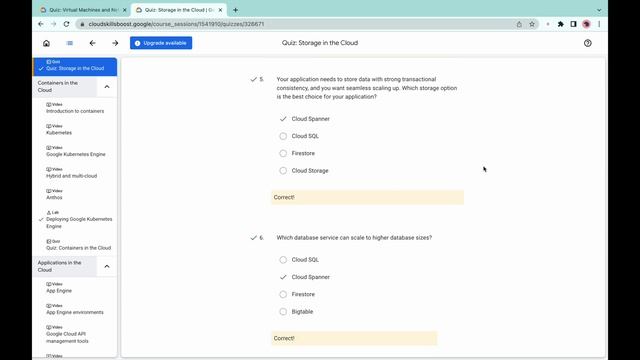Viewport: 640px width, 360px height.
Task: Open Quiz: Storage in the Cloud sidebar item
Action: pos(75,67)
